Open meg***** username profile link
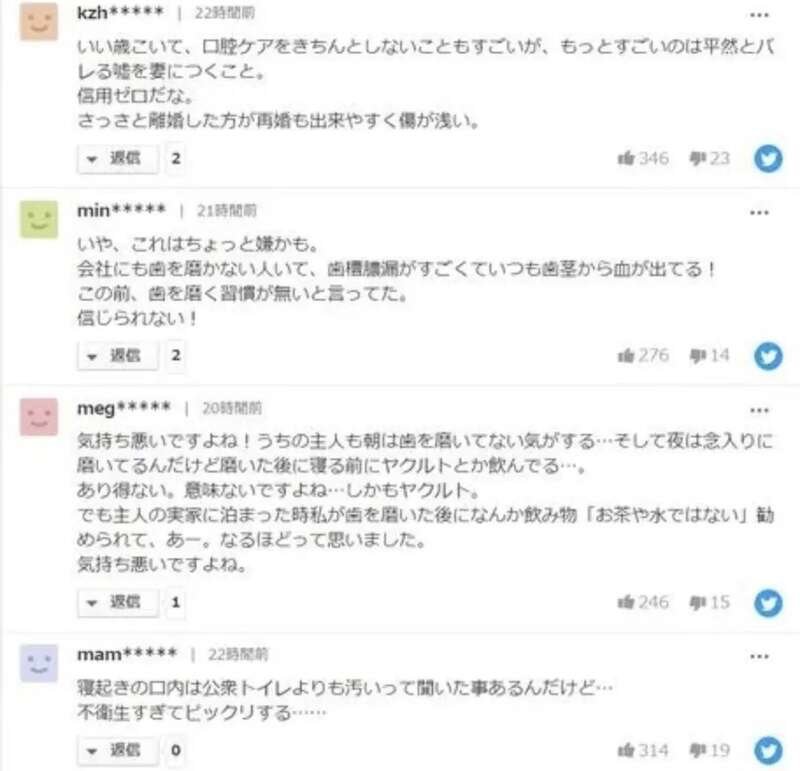800x771 pixels. coord(123,409)
